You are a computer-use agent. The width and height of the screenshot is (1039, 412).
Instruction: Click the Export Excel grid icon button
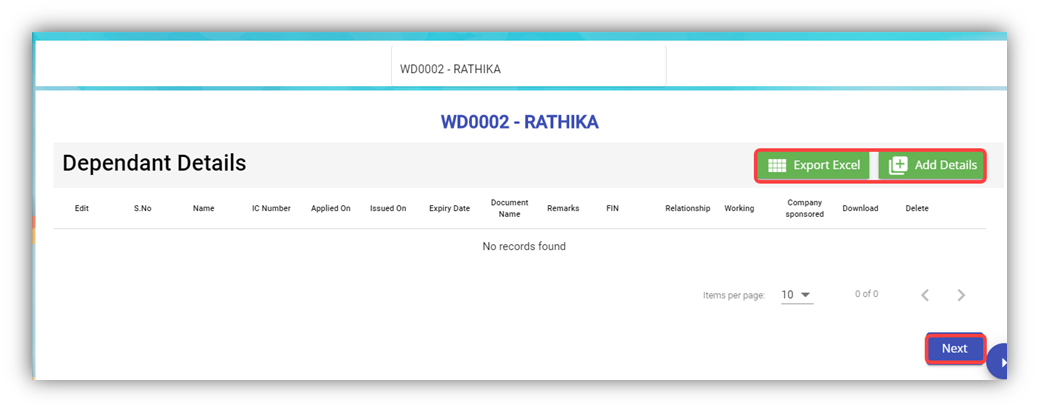pyautogui.click(x=813, y=165)
